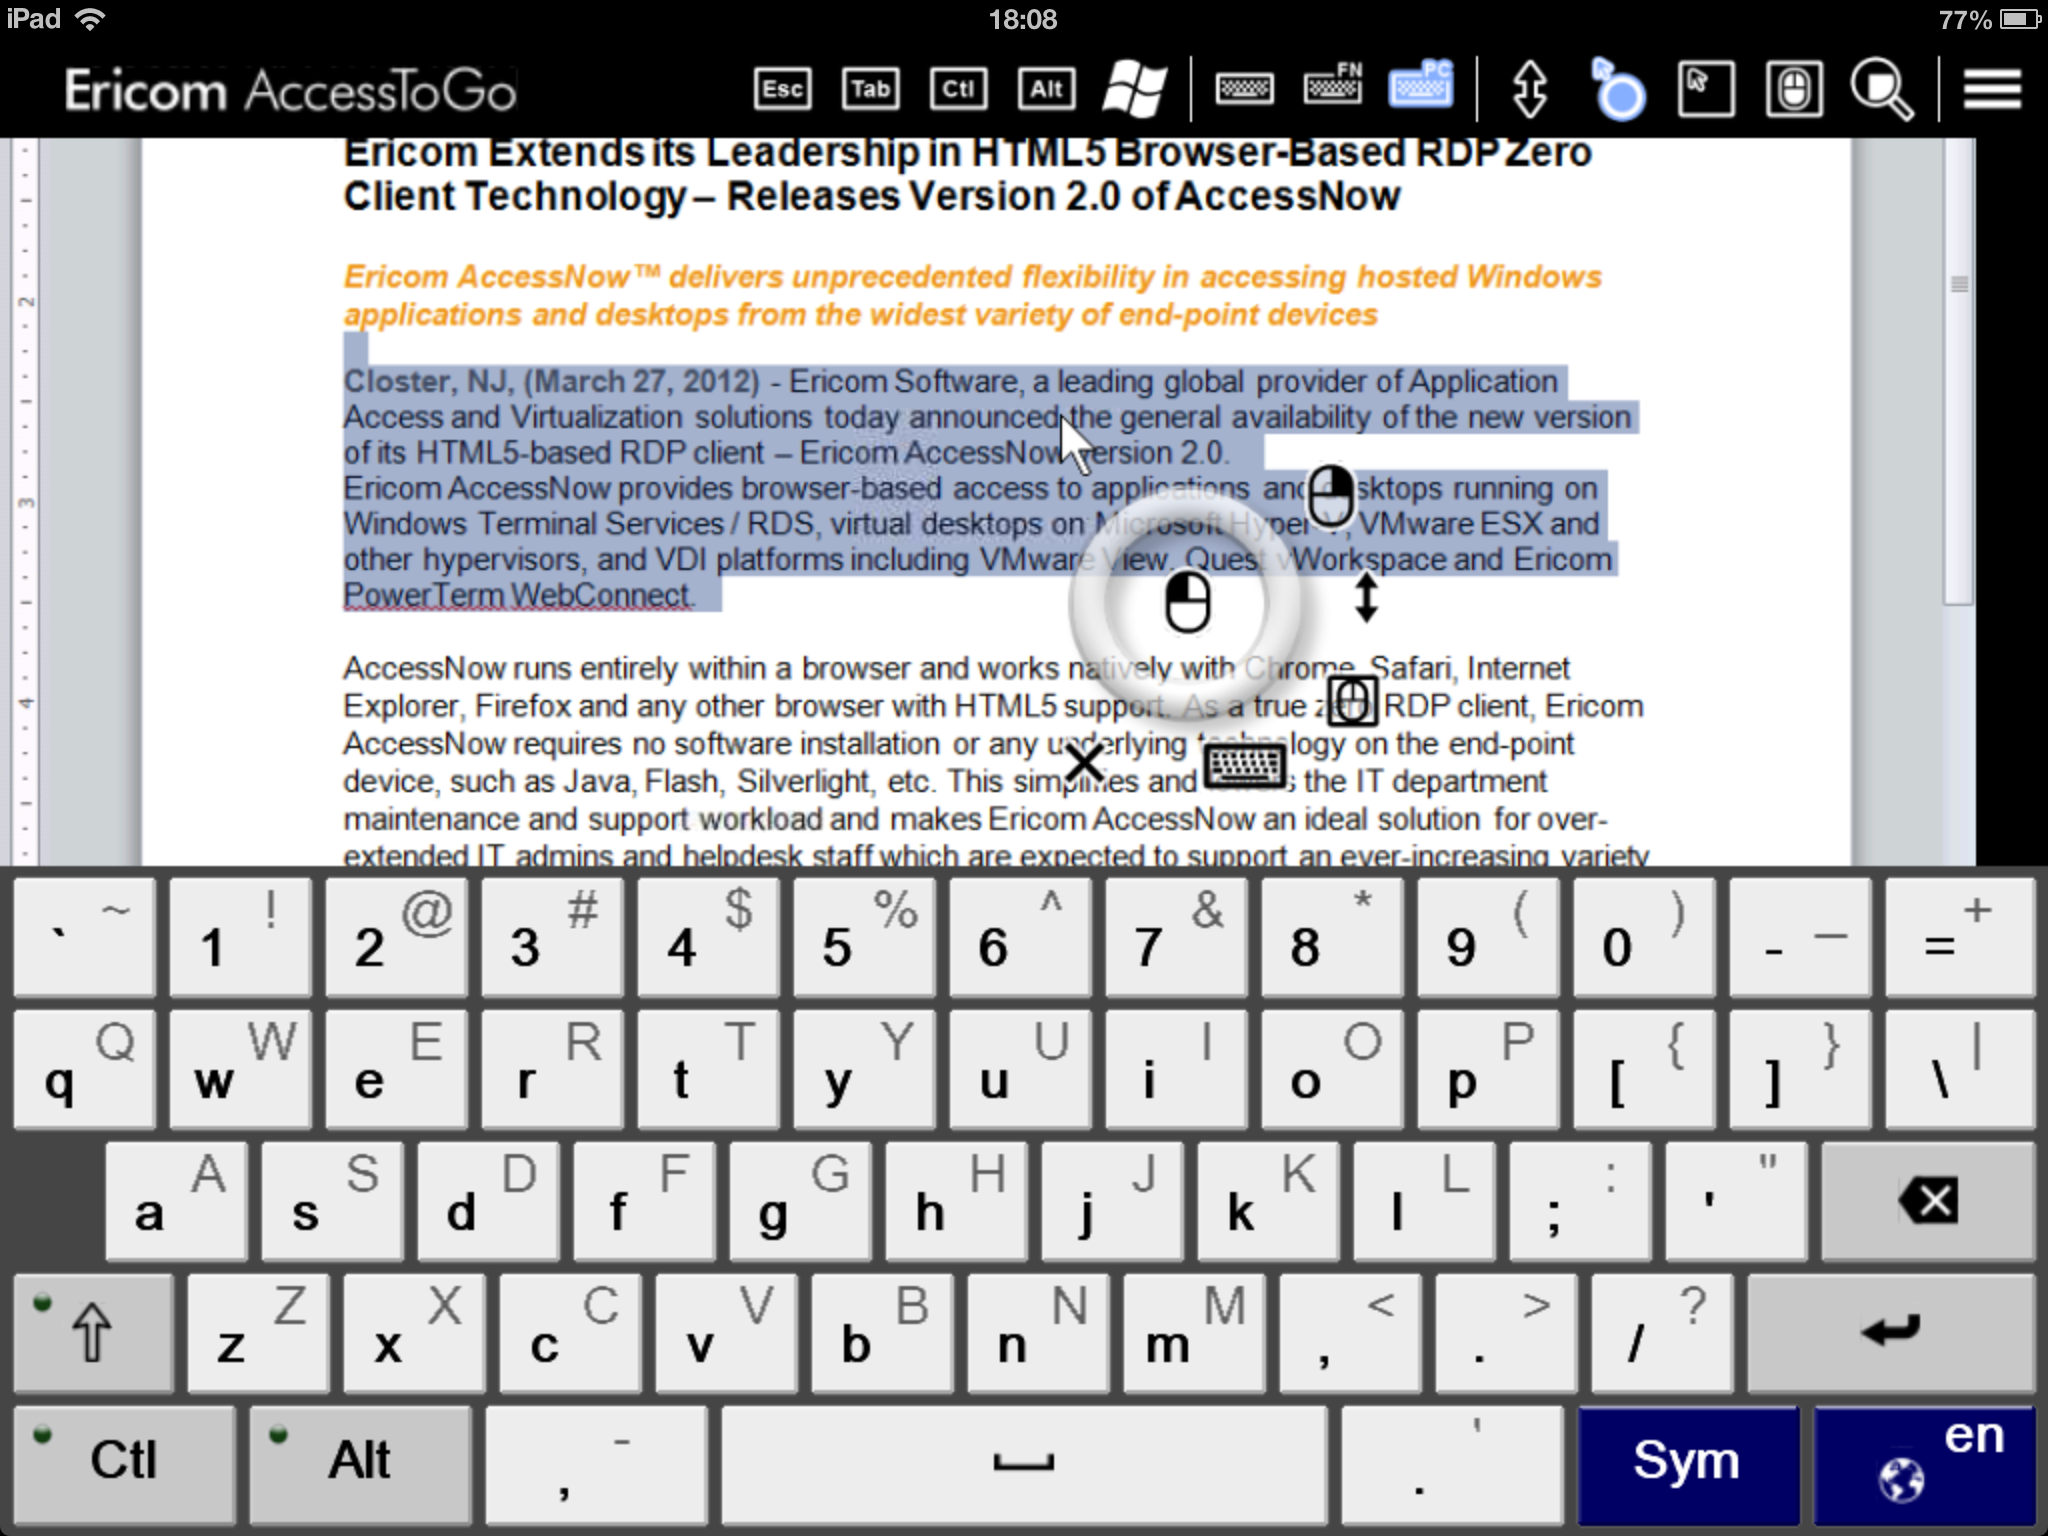Tap the 18:08 clock in the status bar
This screenshot has height=1536, width=2048.
(1022, 19)
